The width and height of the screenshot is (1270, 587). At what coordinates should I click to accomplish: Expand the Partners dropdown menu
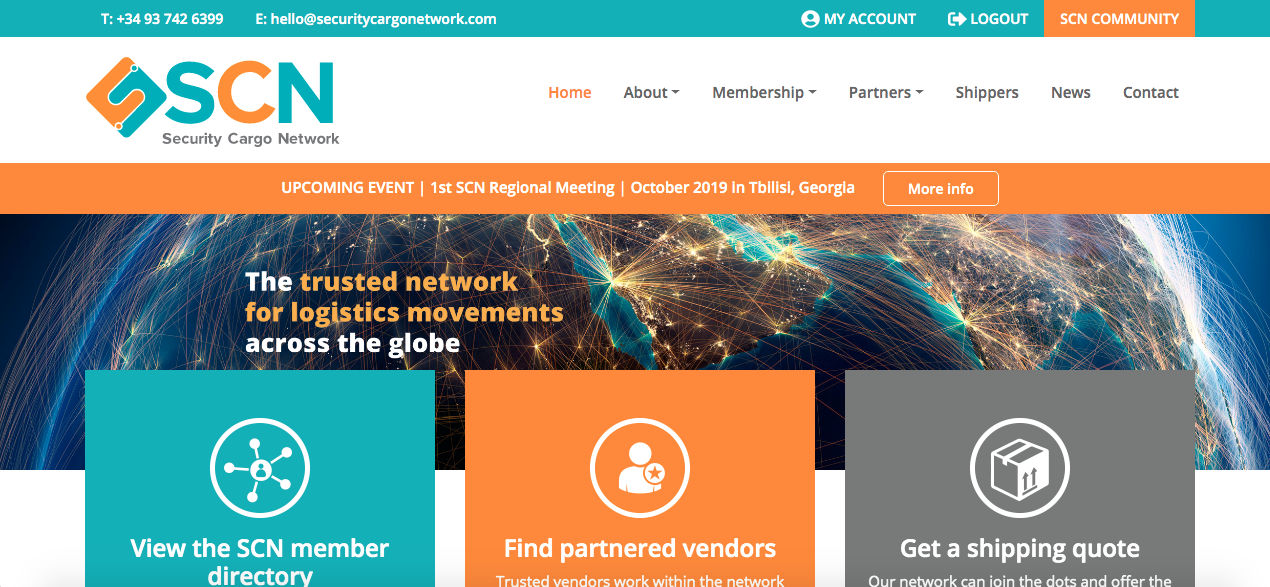[886, 92]
